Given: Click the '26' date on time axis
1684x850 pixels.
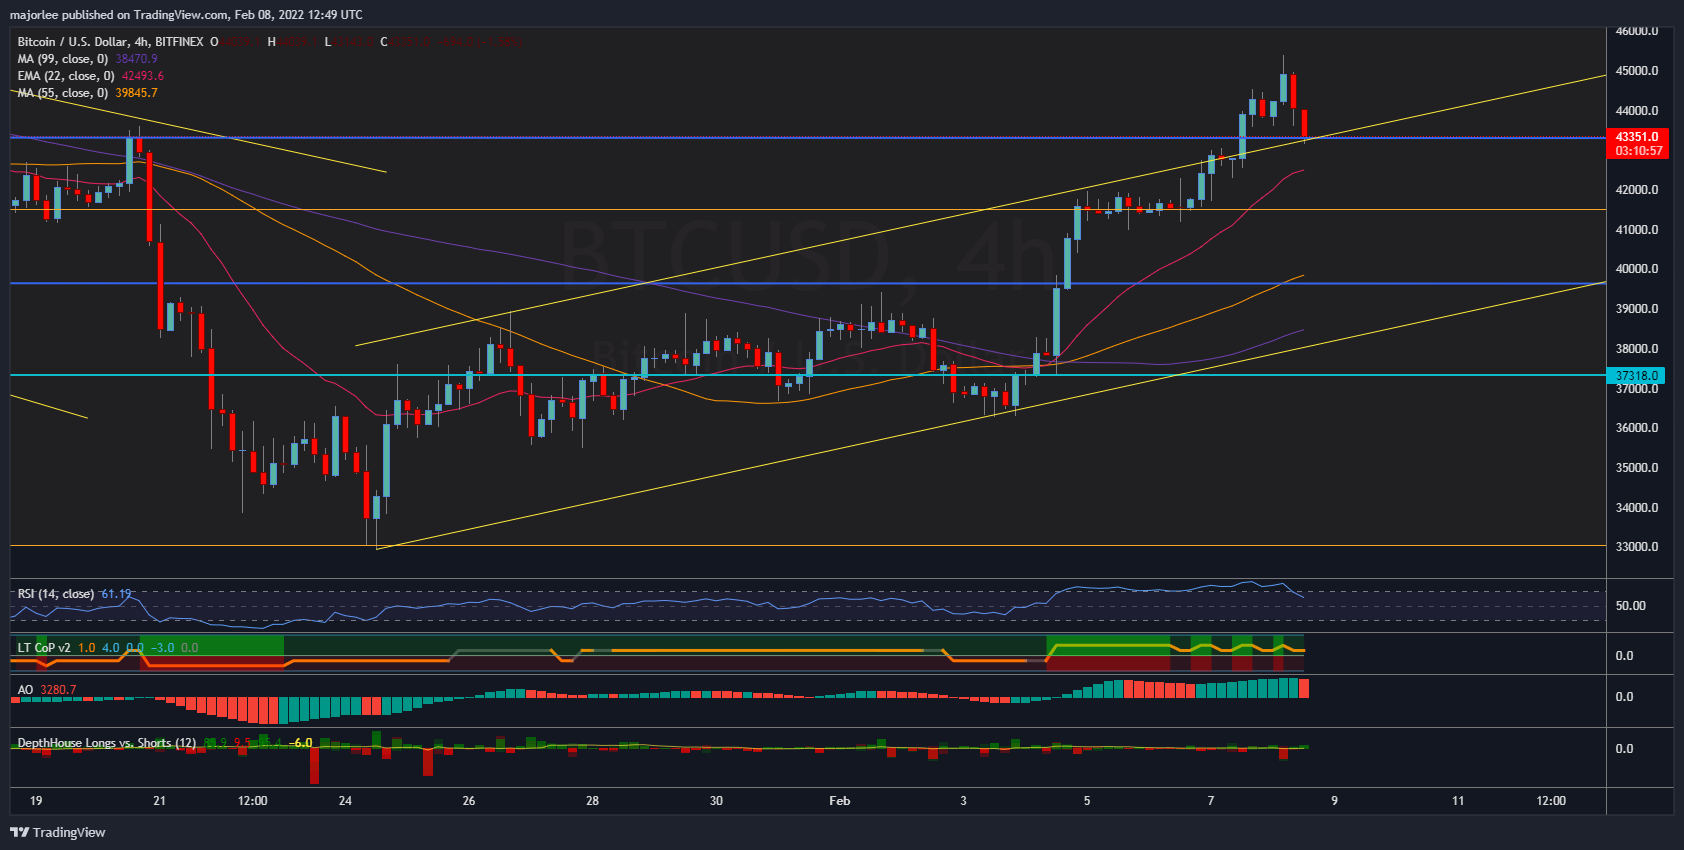Looking at the screenshot, I should [469, 801].
